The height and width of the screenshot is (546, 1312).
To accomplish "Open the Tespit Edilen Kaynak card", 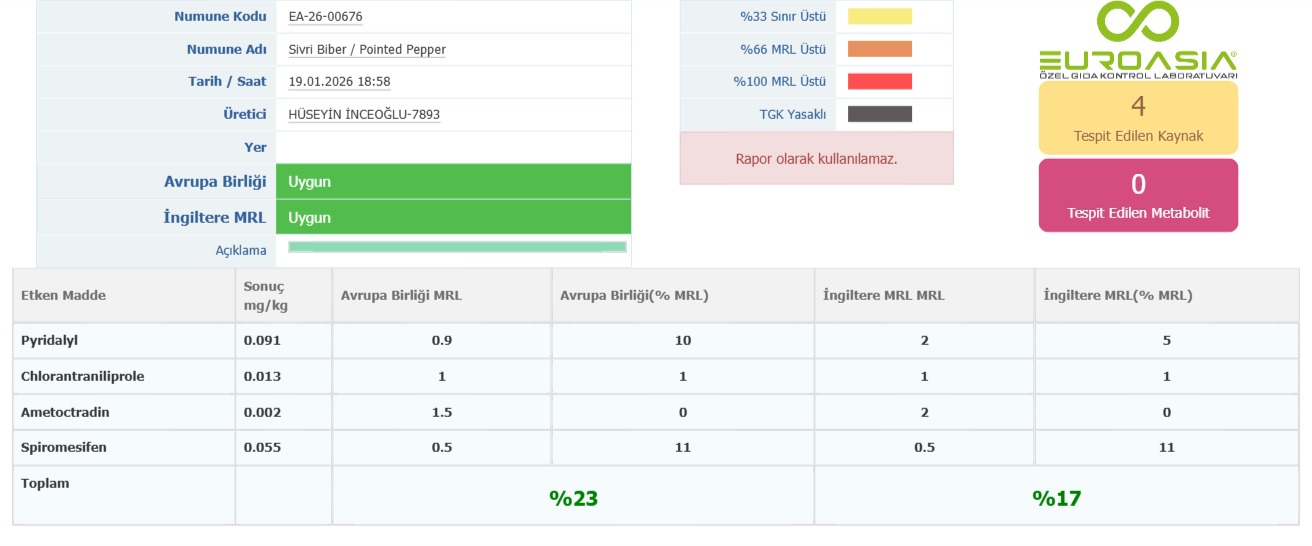I will click(x=1138, y=118).
